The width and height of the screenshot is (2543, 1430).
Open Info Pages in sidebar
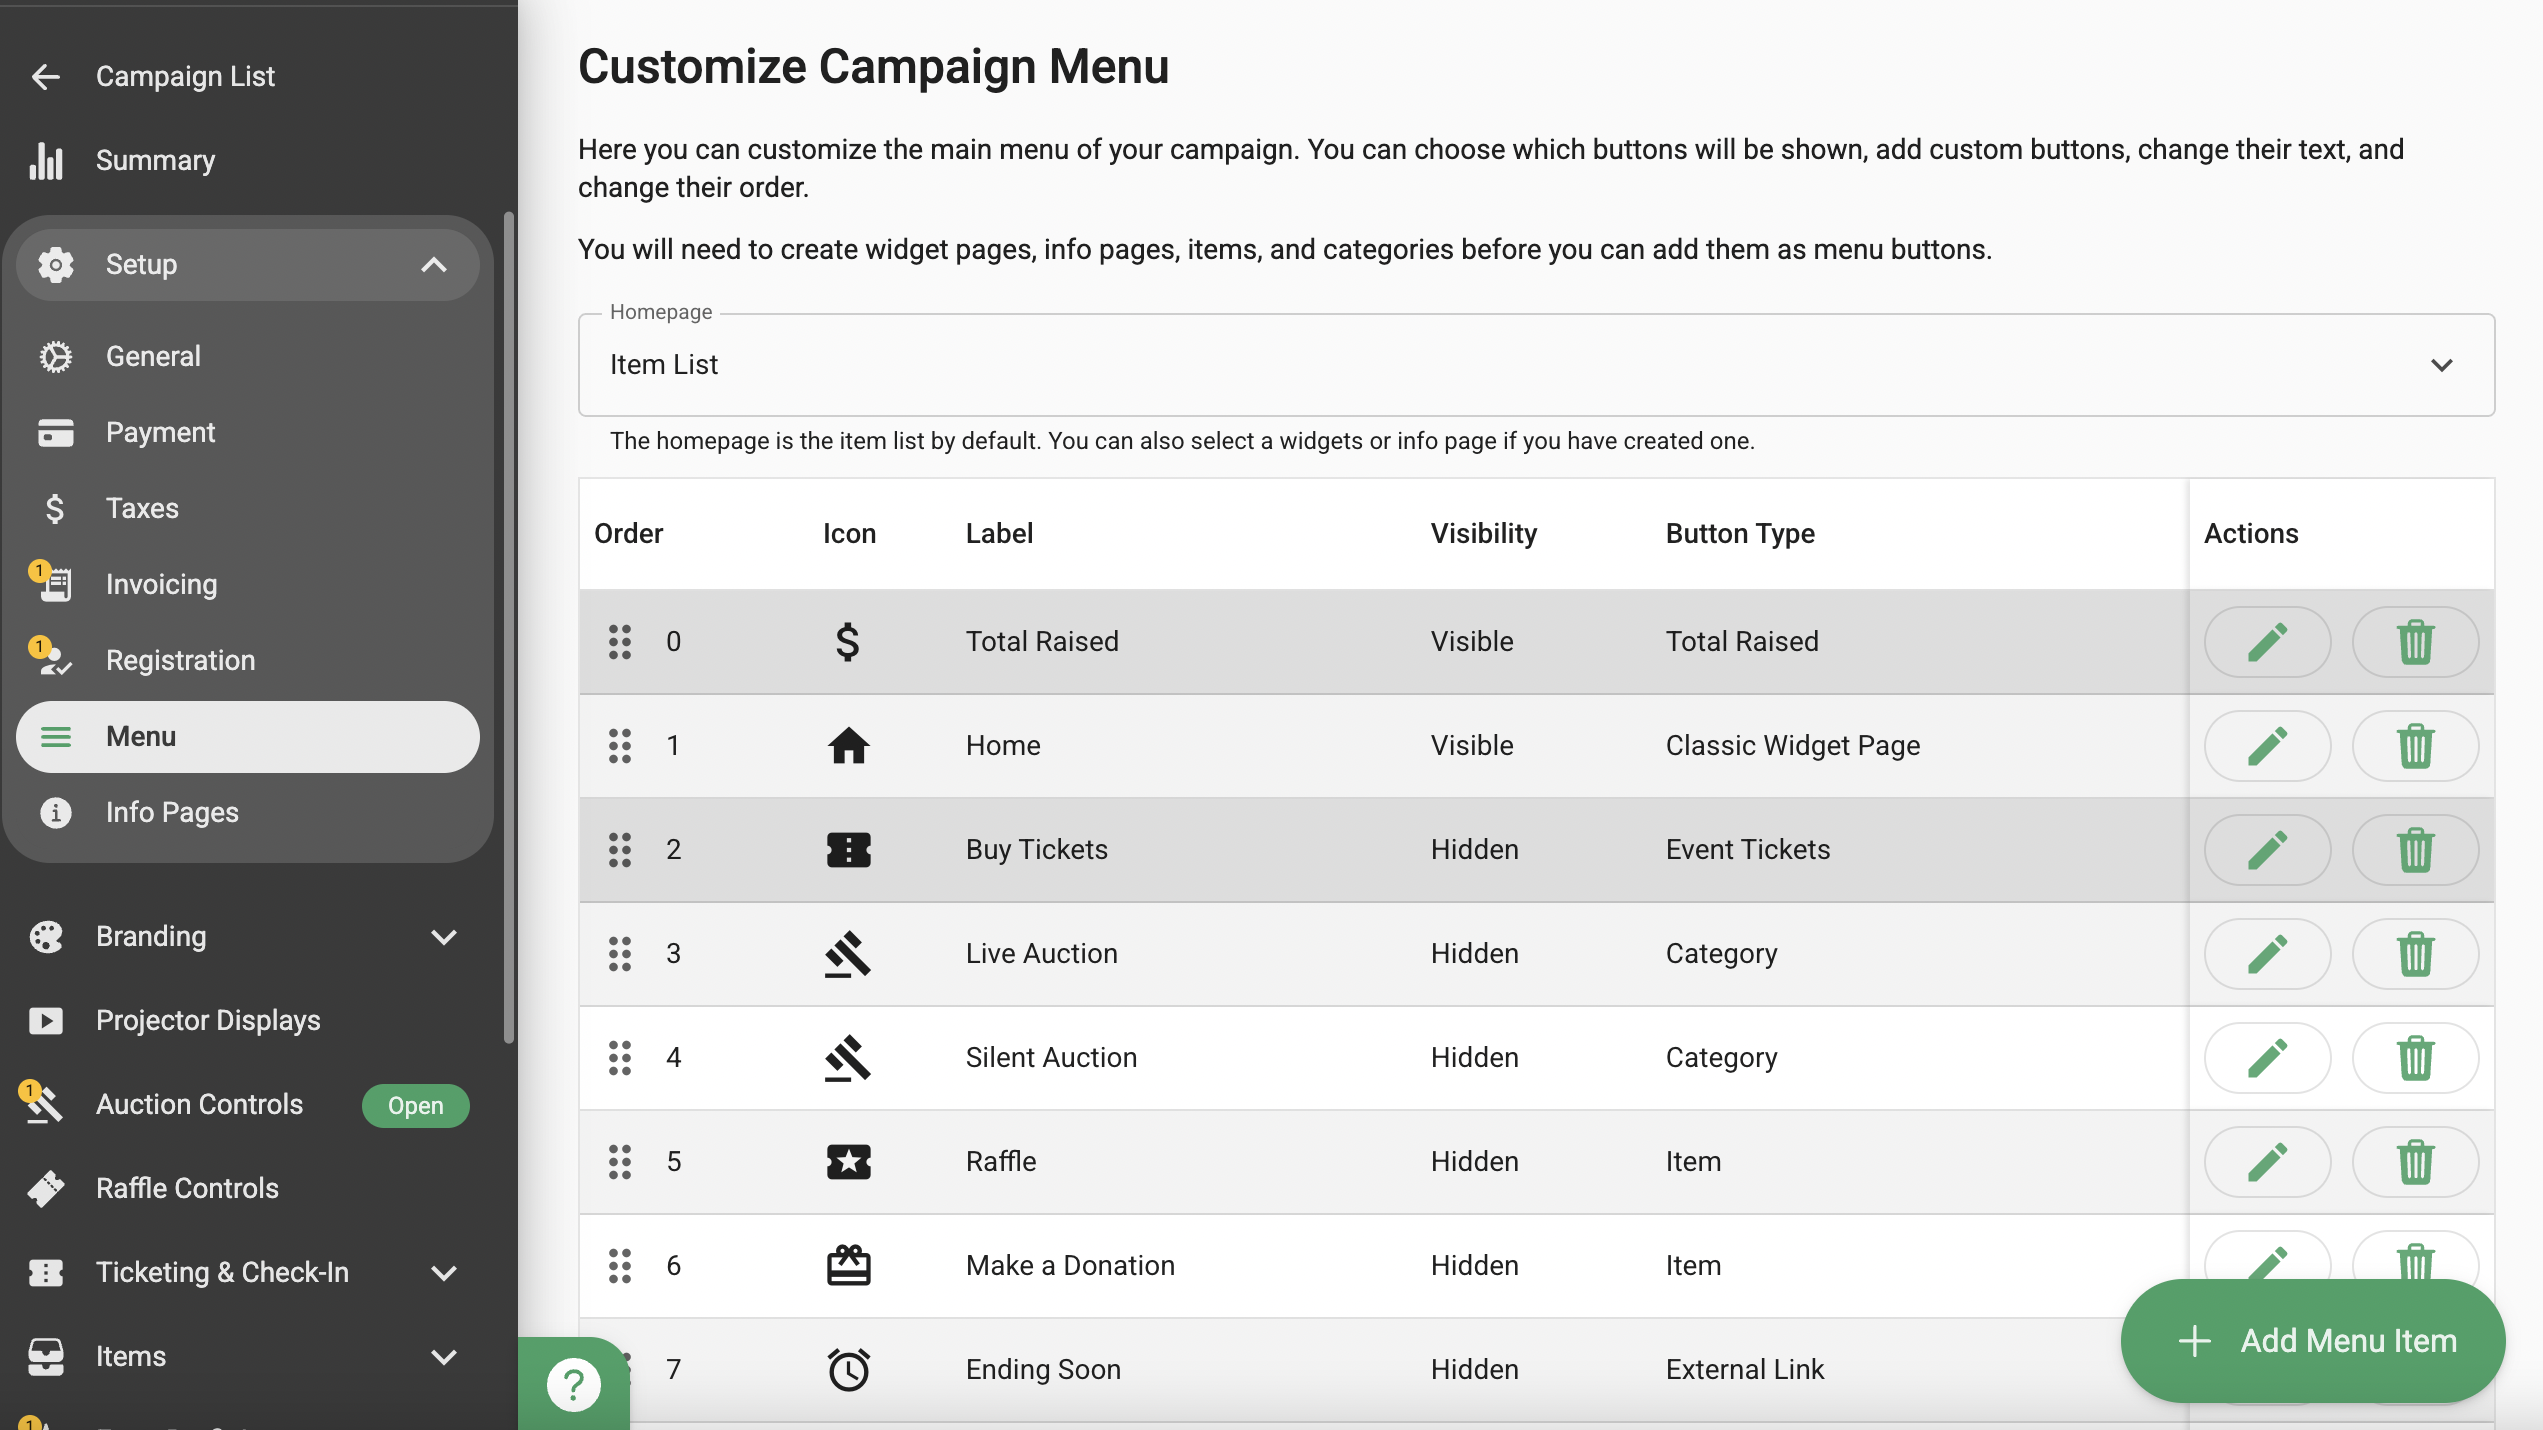[172, 812]
